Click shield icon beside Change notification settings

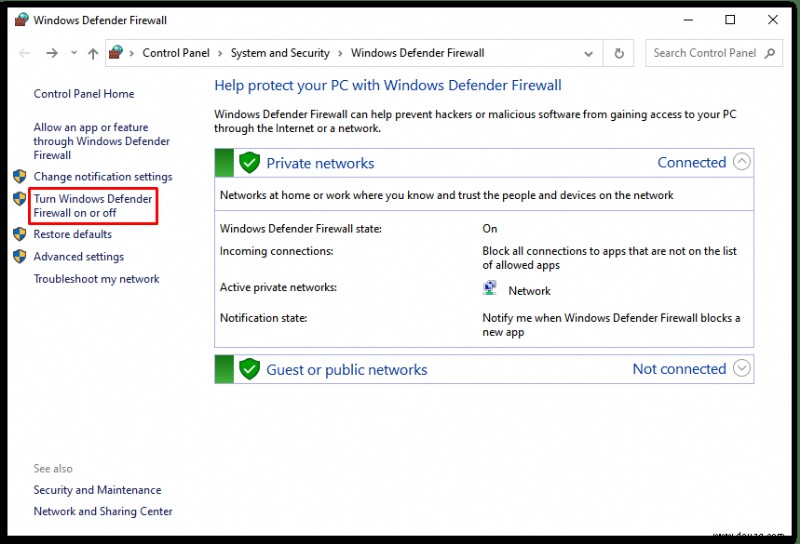(19, 177)
